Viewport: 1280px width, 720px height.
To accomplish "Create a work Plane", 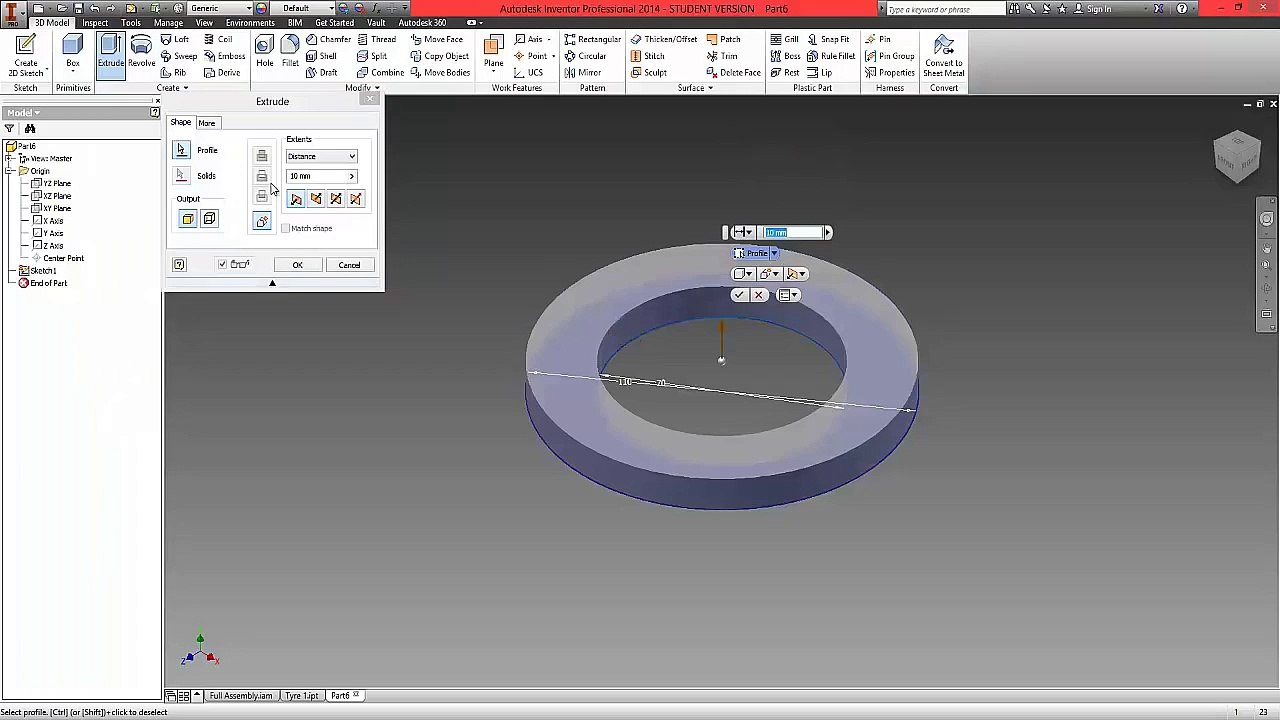I will (x=494, y=52).
